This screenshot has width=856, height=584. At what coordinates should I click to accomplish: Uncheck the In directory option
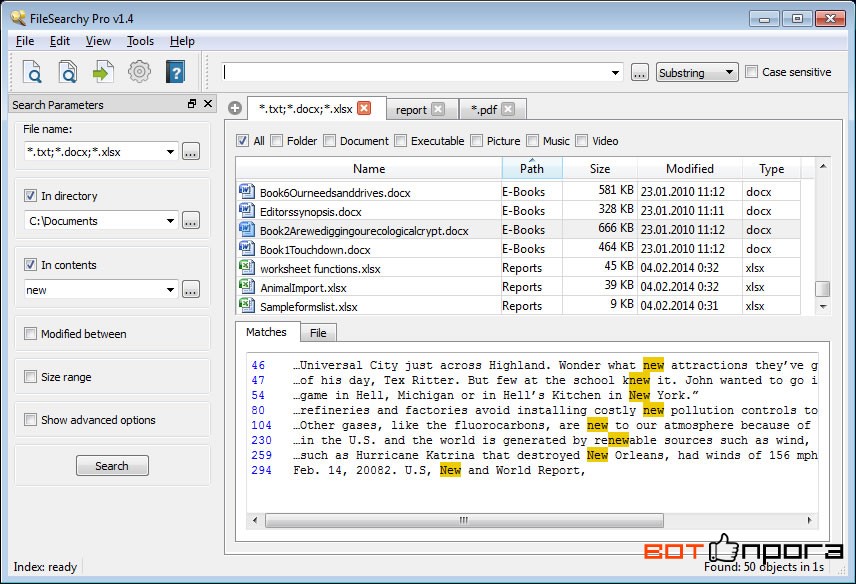coord(31,195)
